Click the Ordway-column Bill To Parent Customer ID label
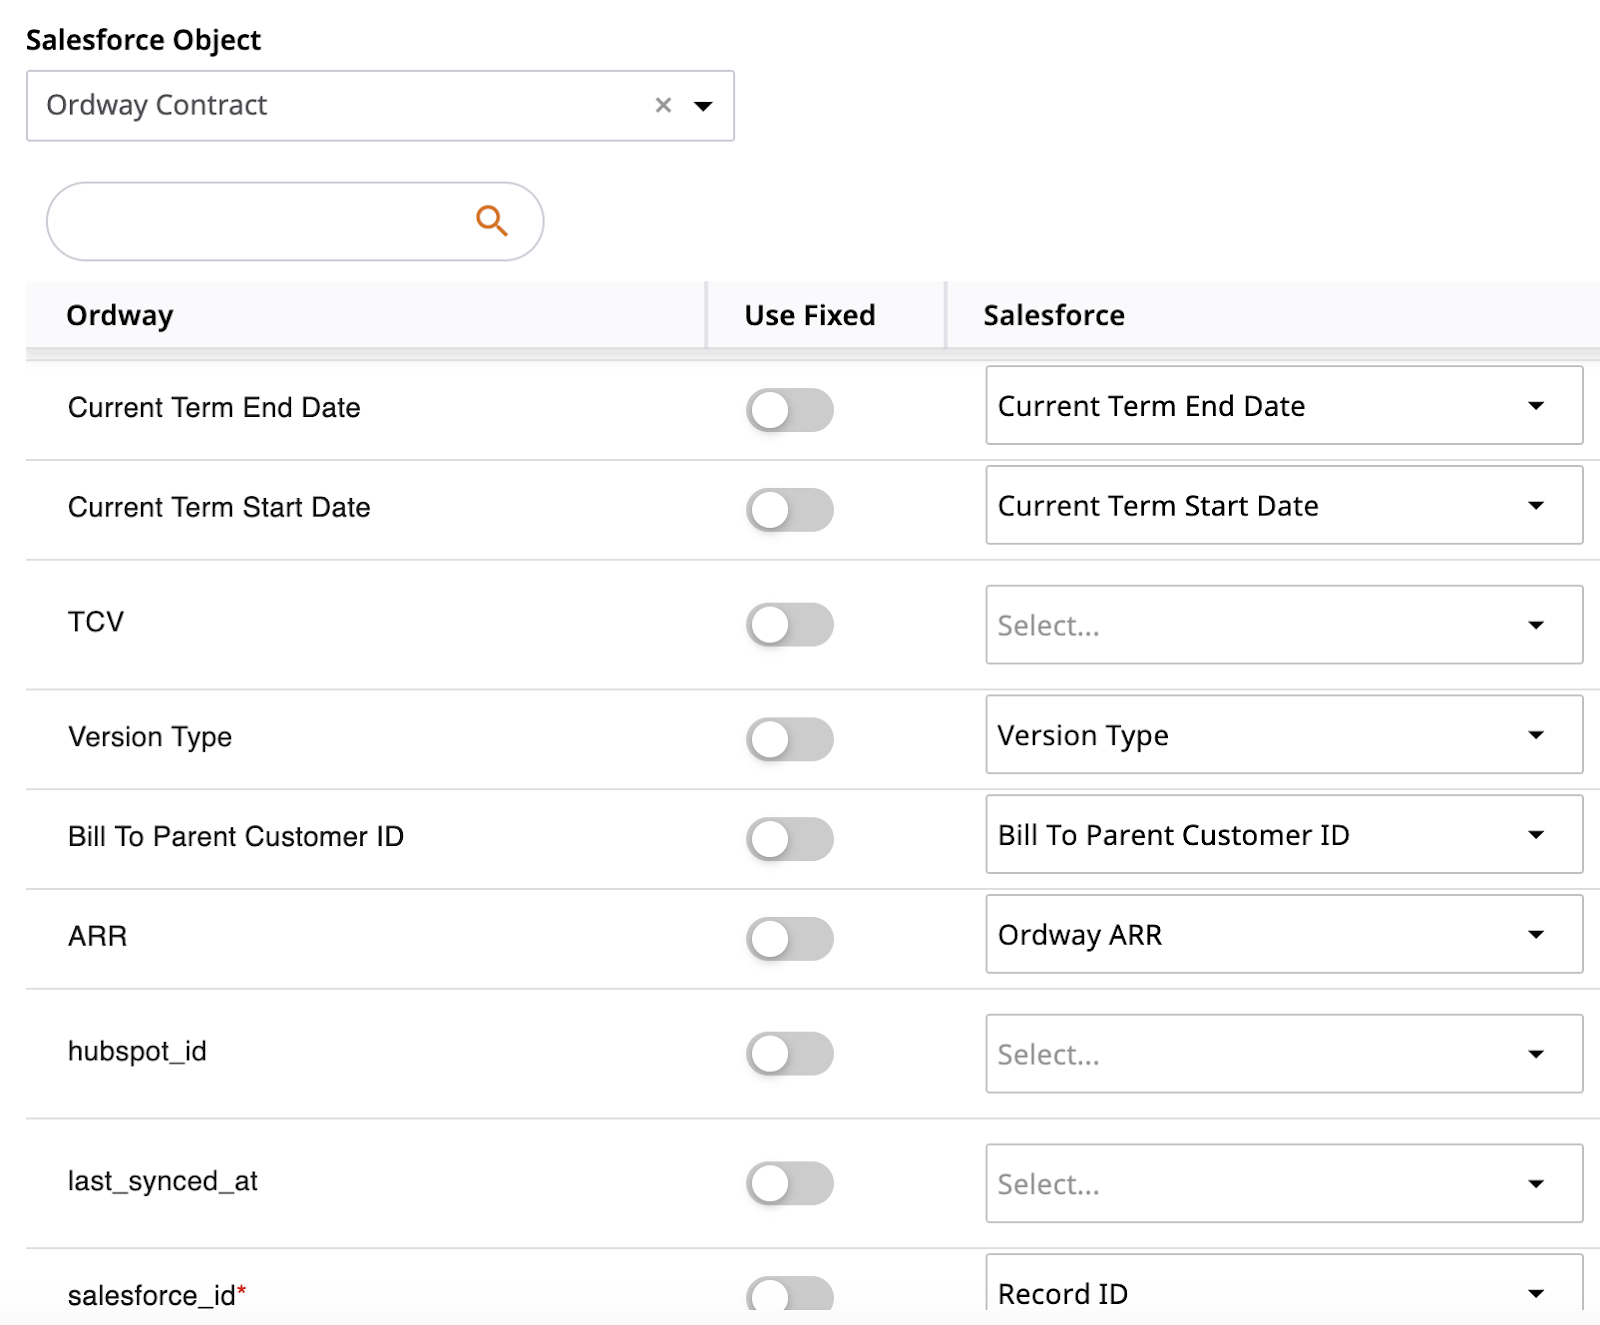Screen dimensions: 1600x1325 pyautogui.click(x=236, y=837)
